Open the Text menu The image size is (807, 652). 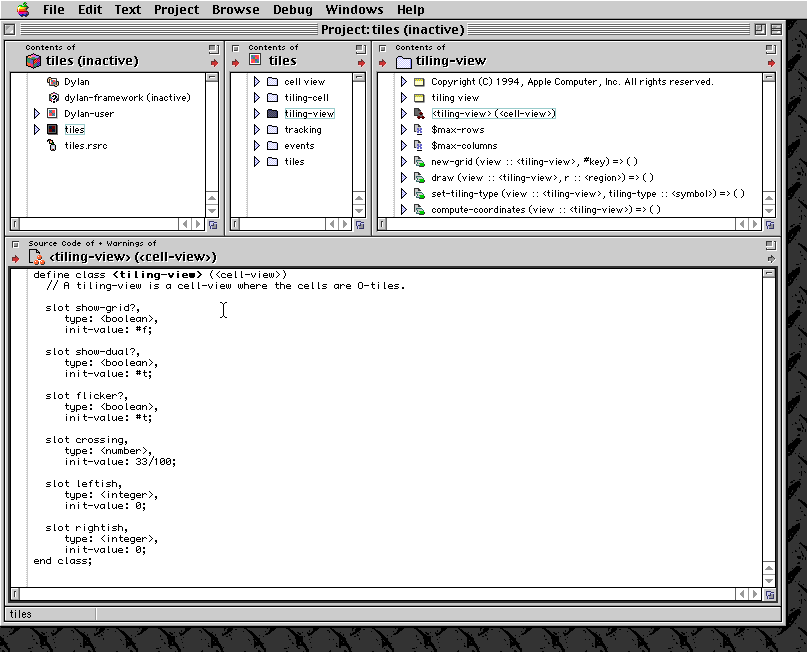pyautogui.click(x=128, y=9)
